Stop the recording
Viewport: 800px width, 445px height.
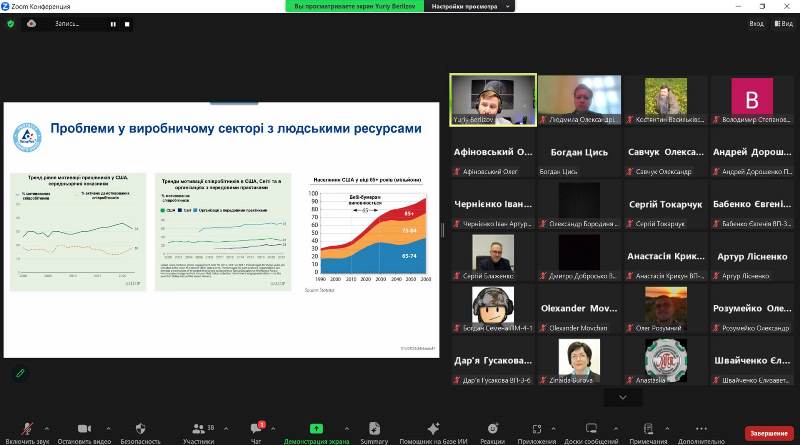click(127, 24)
